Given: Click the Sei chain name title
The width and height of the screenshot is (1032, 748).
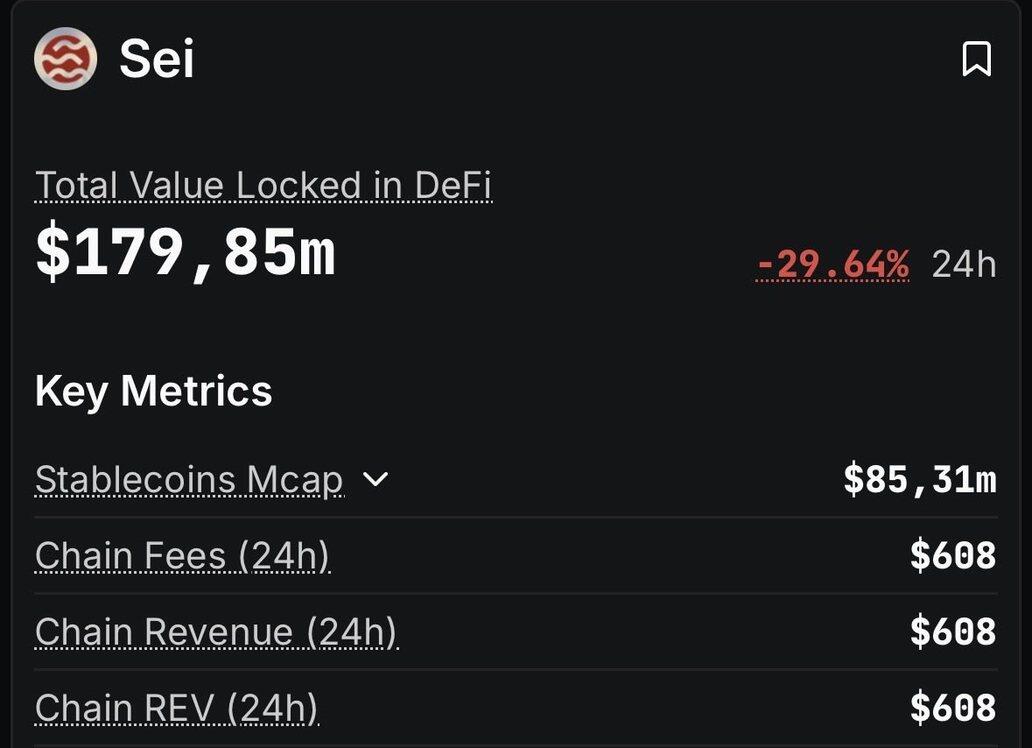Looking at the screenshot, I should coord(157,59).
